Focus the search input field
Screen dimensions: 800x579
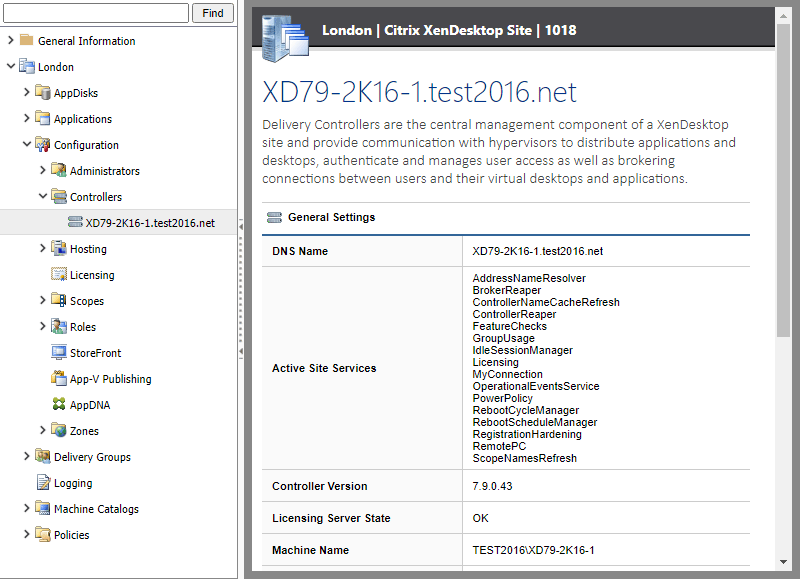coord(96,13)
